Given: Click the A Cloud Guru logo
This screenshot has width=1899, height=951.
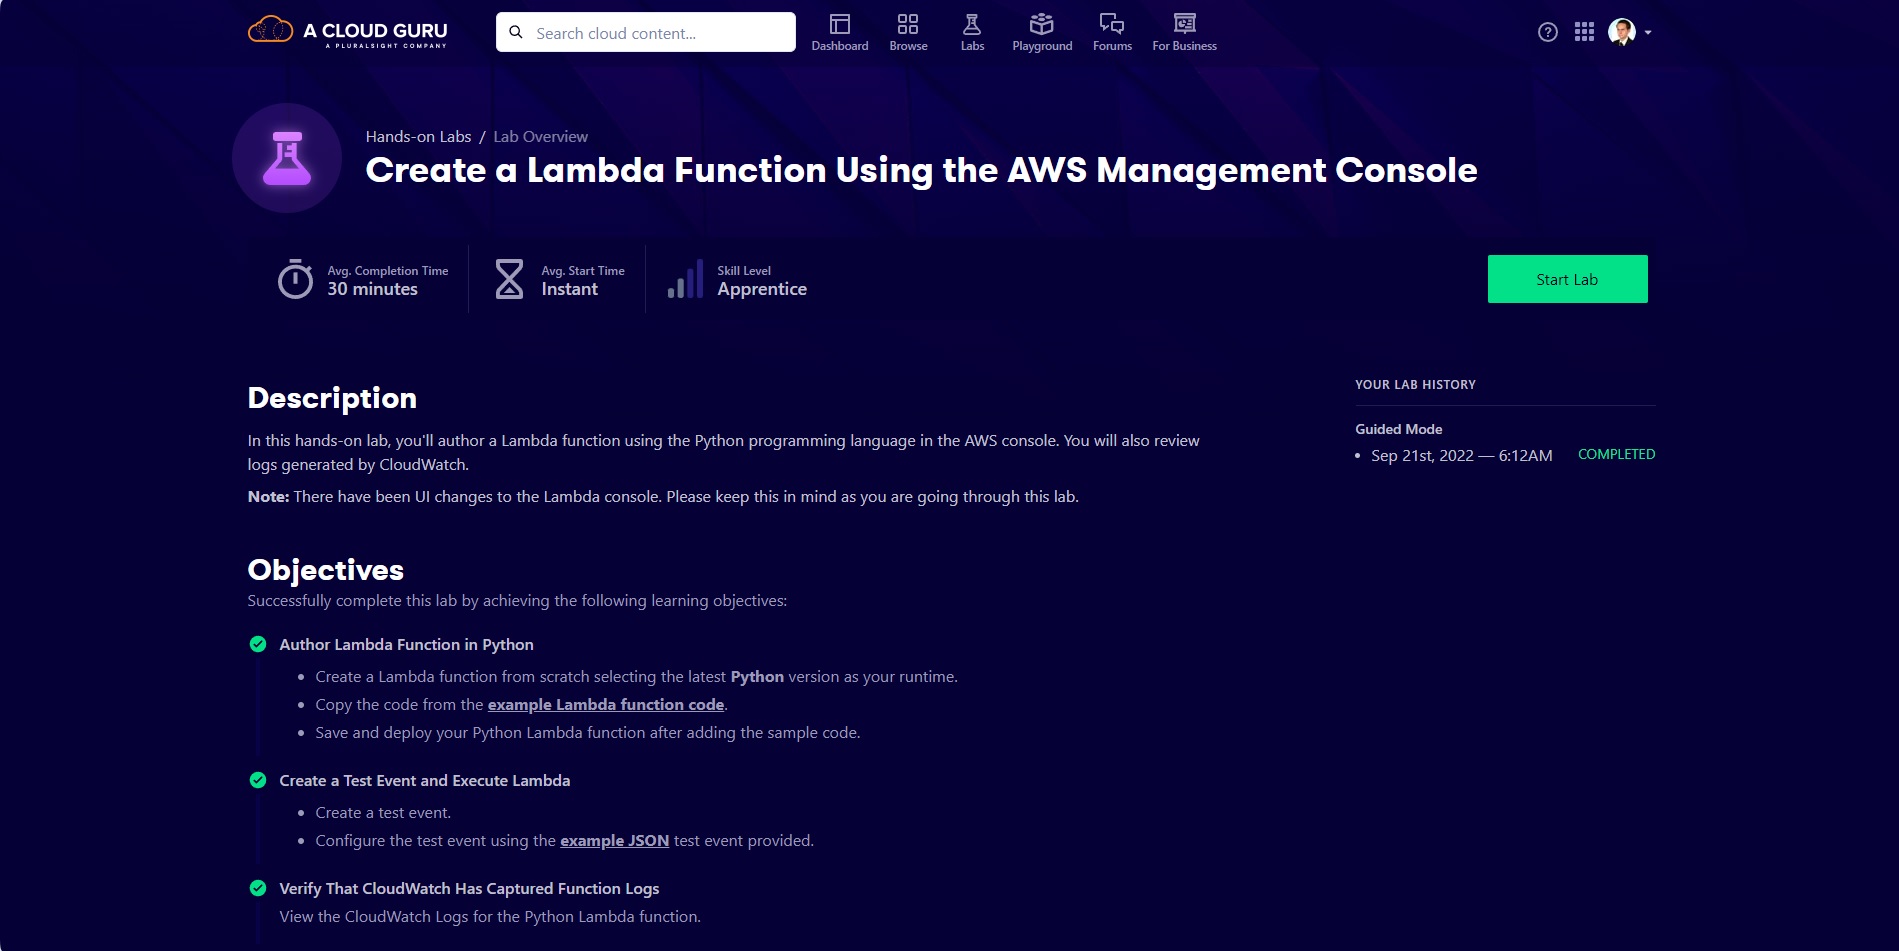Looking at the screenshot, I should 348,32.
